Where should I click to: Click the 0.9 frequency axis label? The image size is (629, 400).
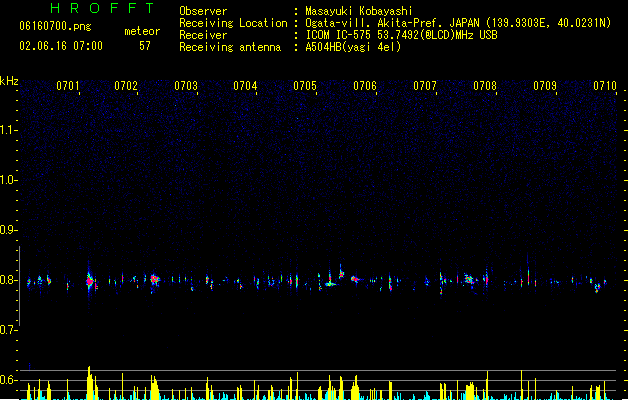pos(8,230)
